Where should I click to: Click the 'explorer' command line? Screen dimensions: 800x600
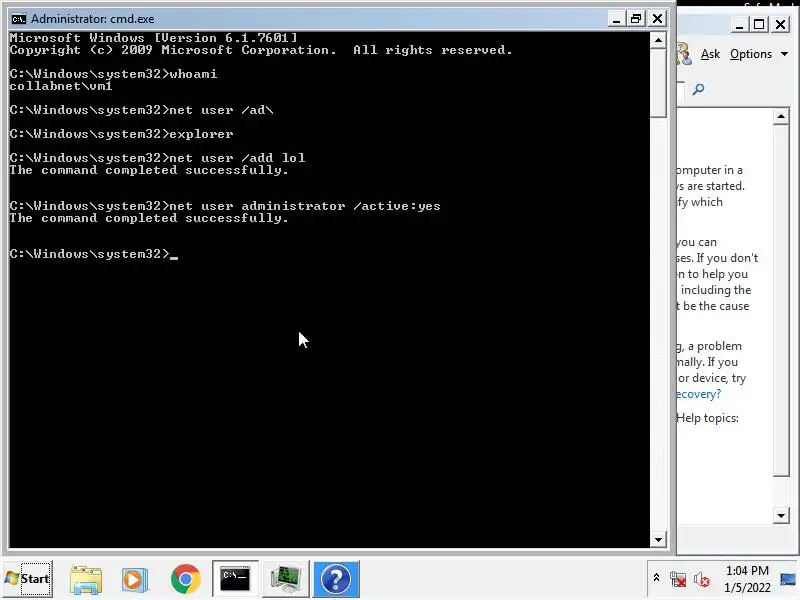pos(121,134)
